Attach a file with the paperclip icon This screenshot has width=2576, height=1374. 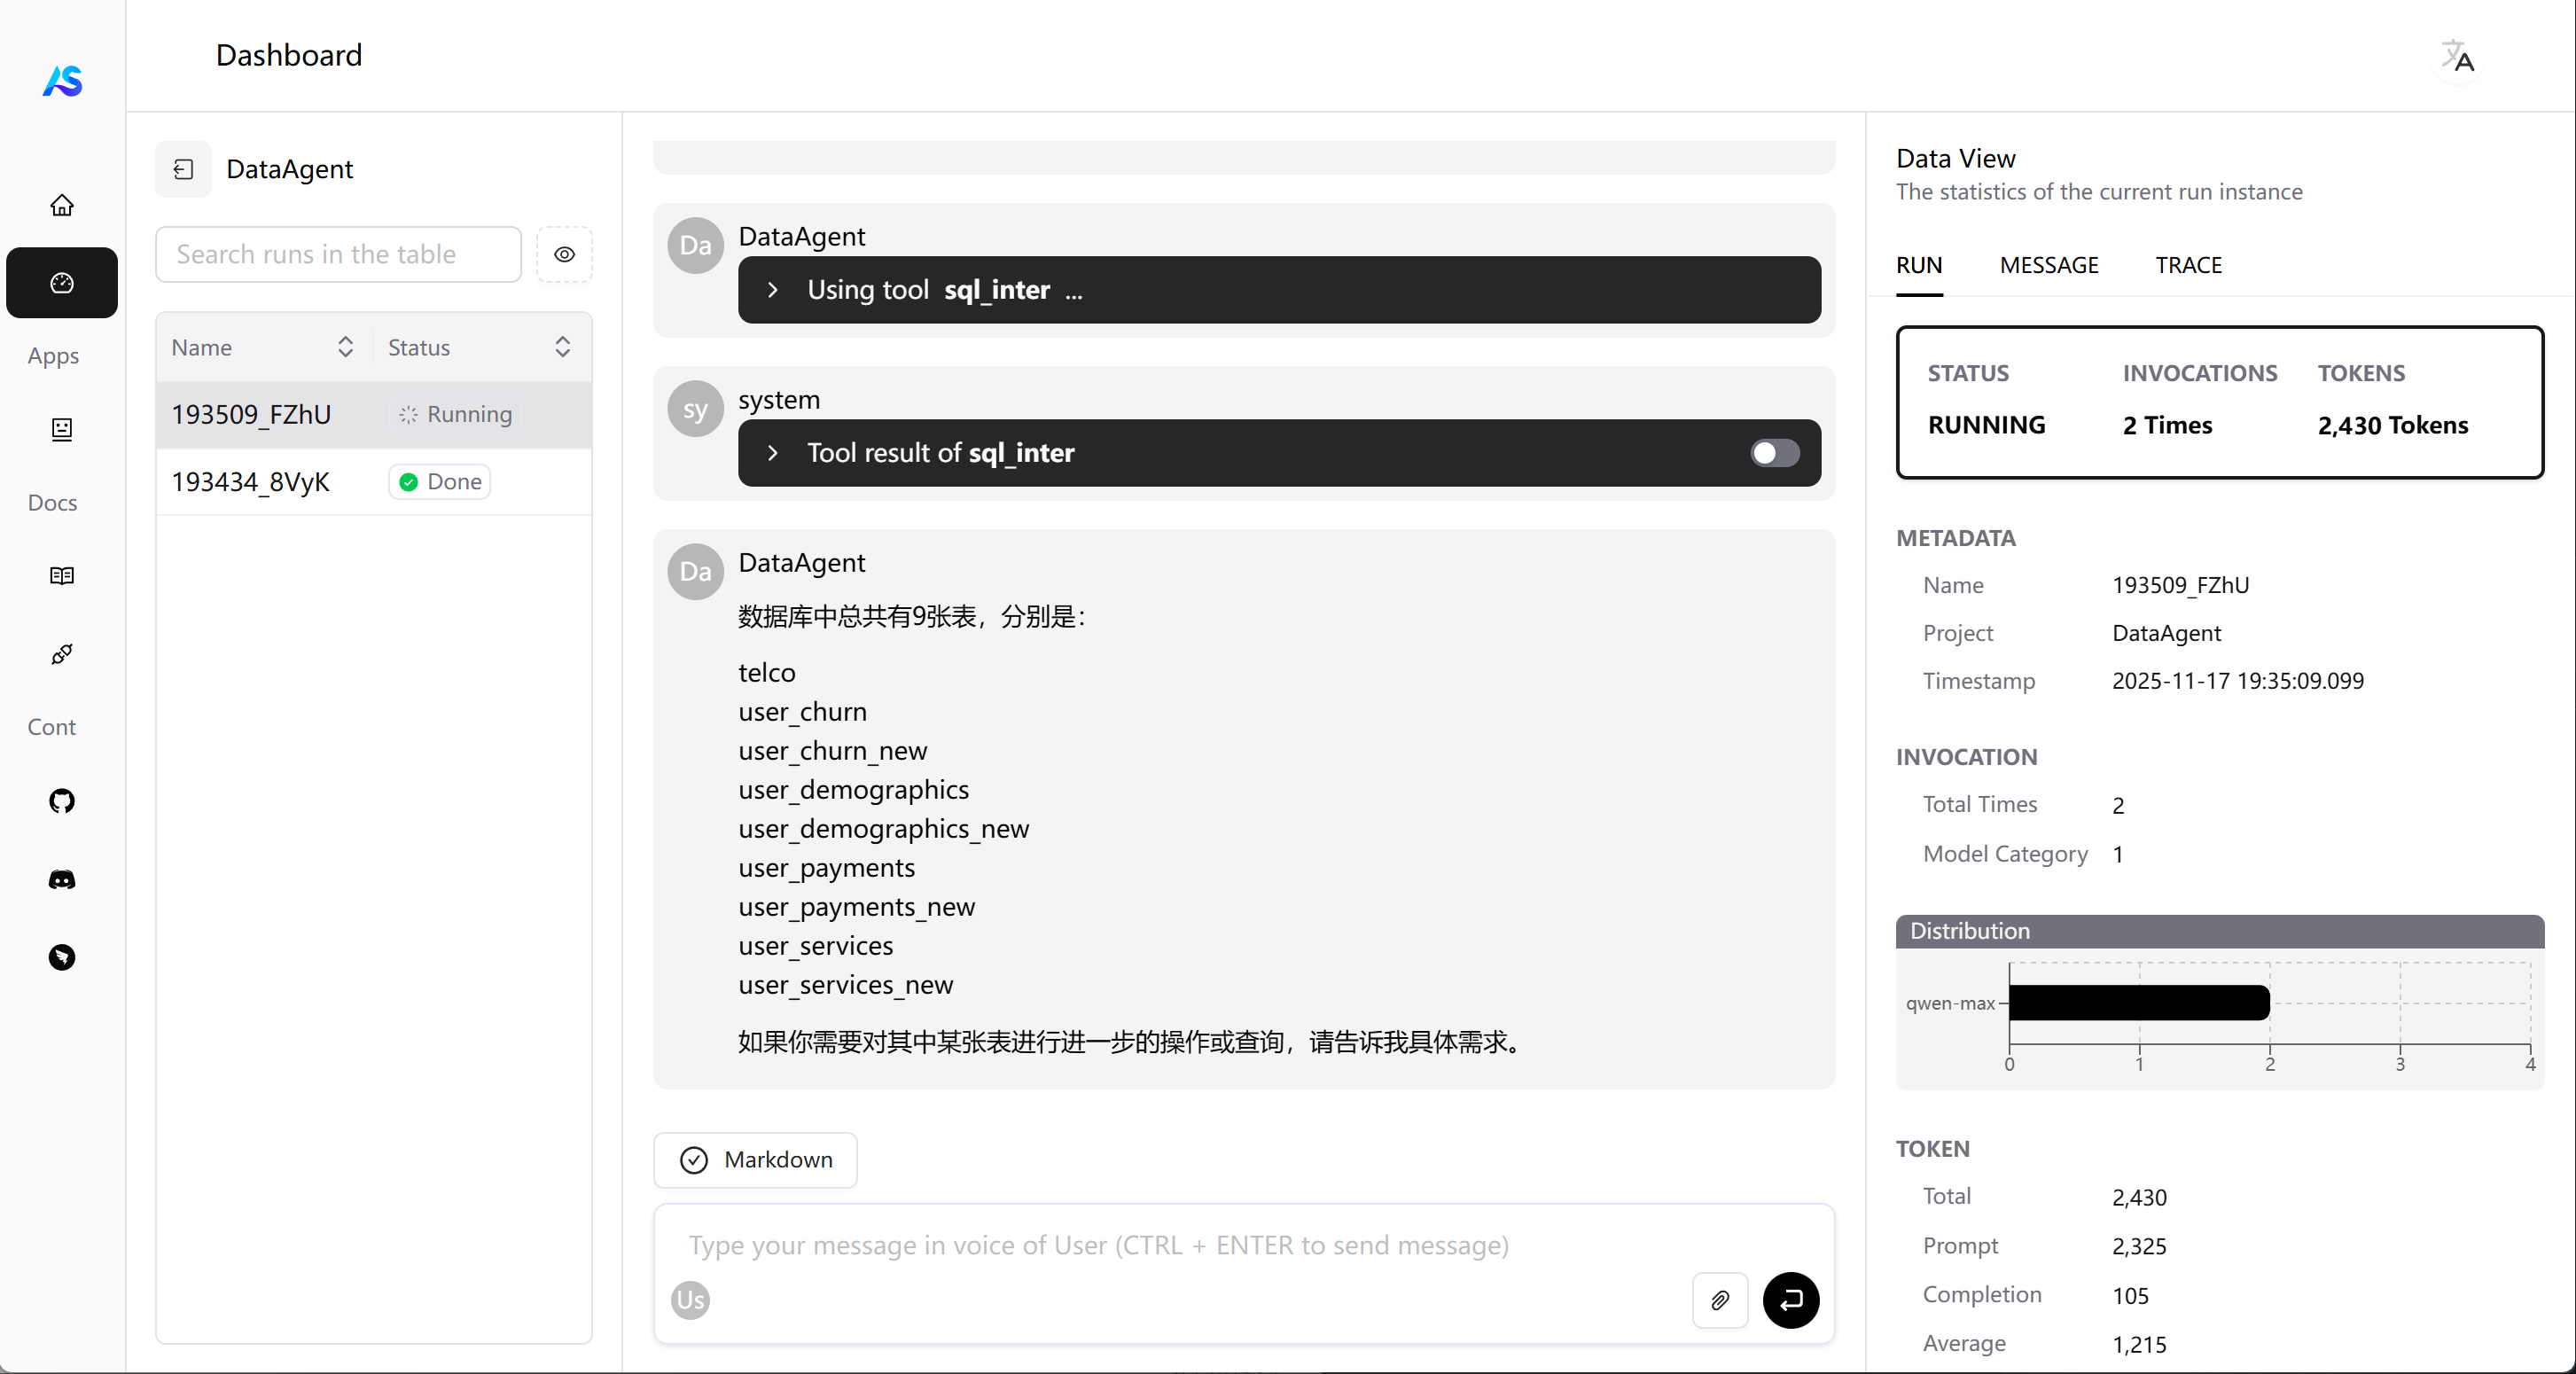1720,1300
